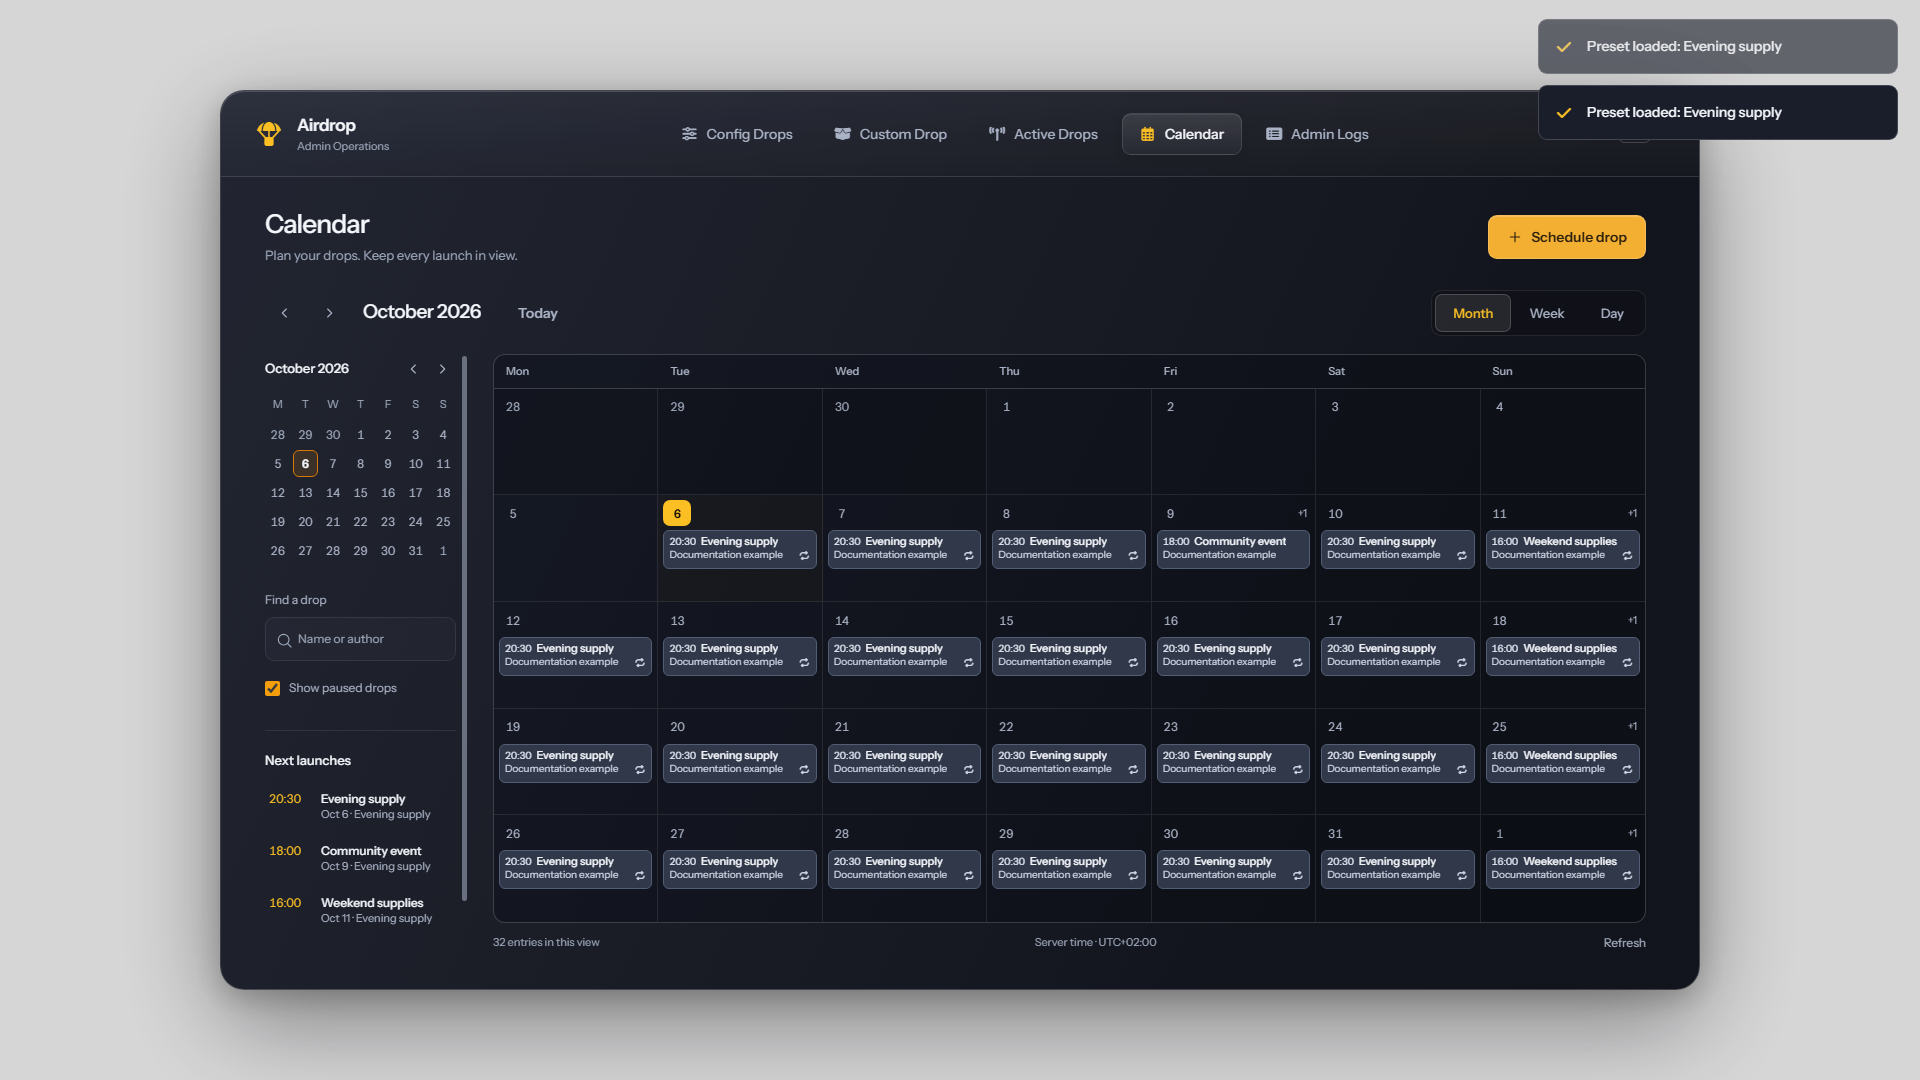Image resolution: width=1920 pixels, height=1080 pixels.
Task: Click the Refresh link below calendar
Action: click(x=1624, y=943)
